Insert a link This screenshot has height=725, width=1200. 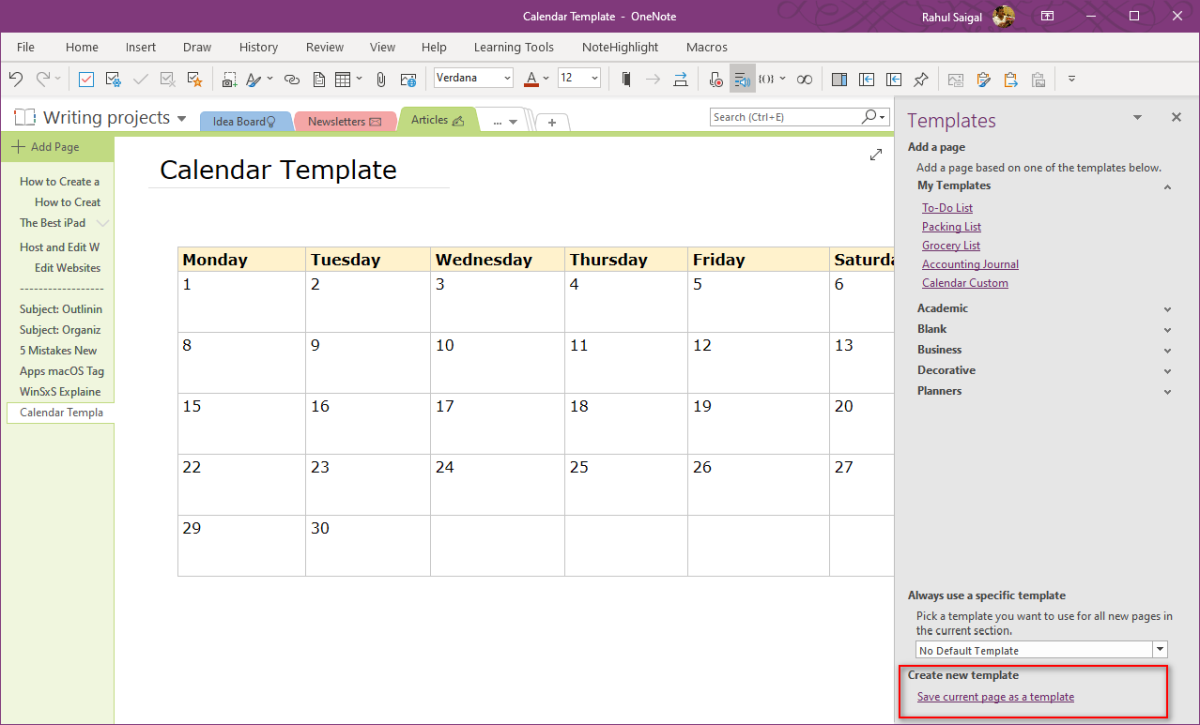tap(291, 78)
